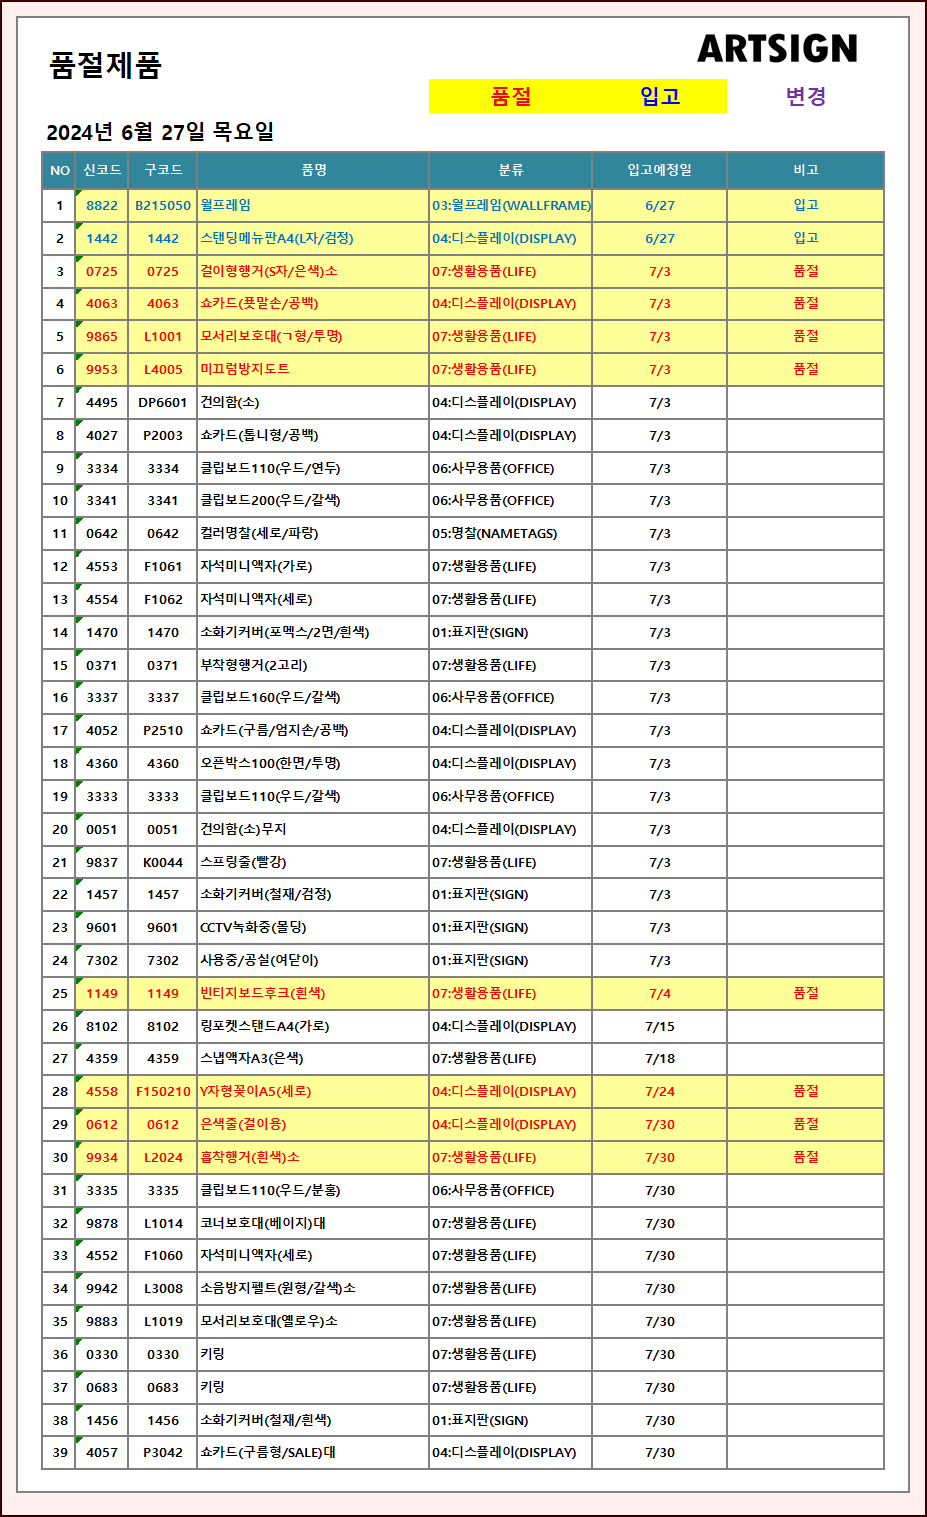Select the 입고예정일 column header

(659, 170)
